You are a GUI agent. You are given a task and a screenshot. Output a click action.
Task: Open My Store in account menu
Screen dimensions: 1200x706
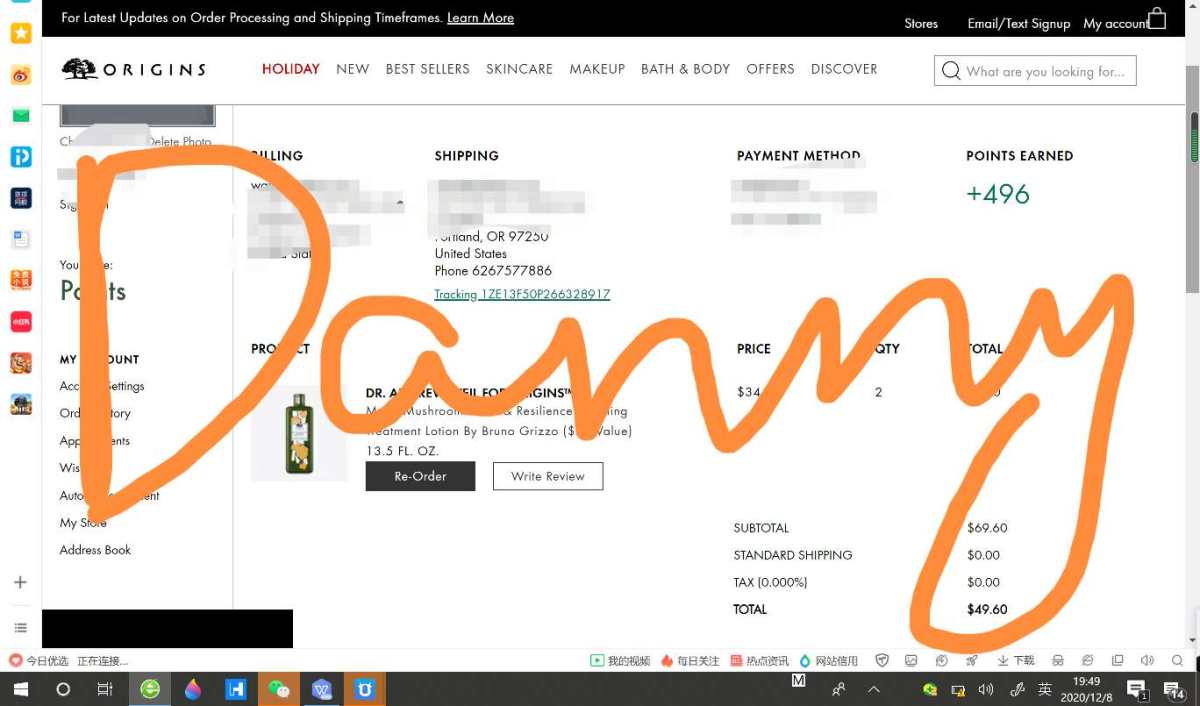pos(83,523)
